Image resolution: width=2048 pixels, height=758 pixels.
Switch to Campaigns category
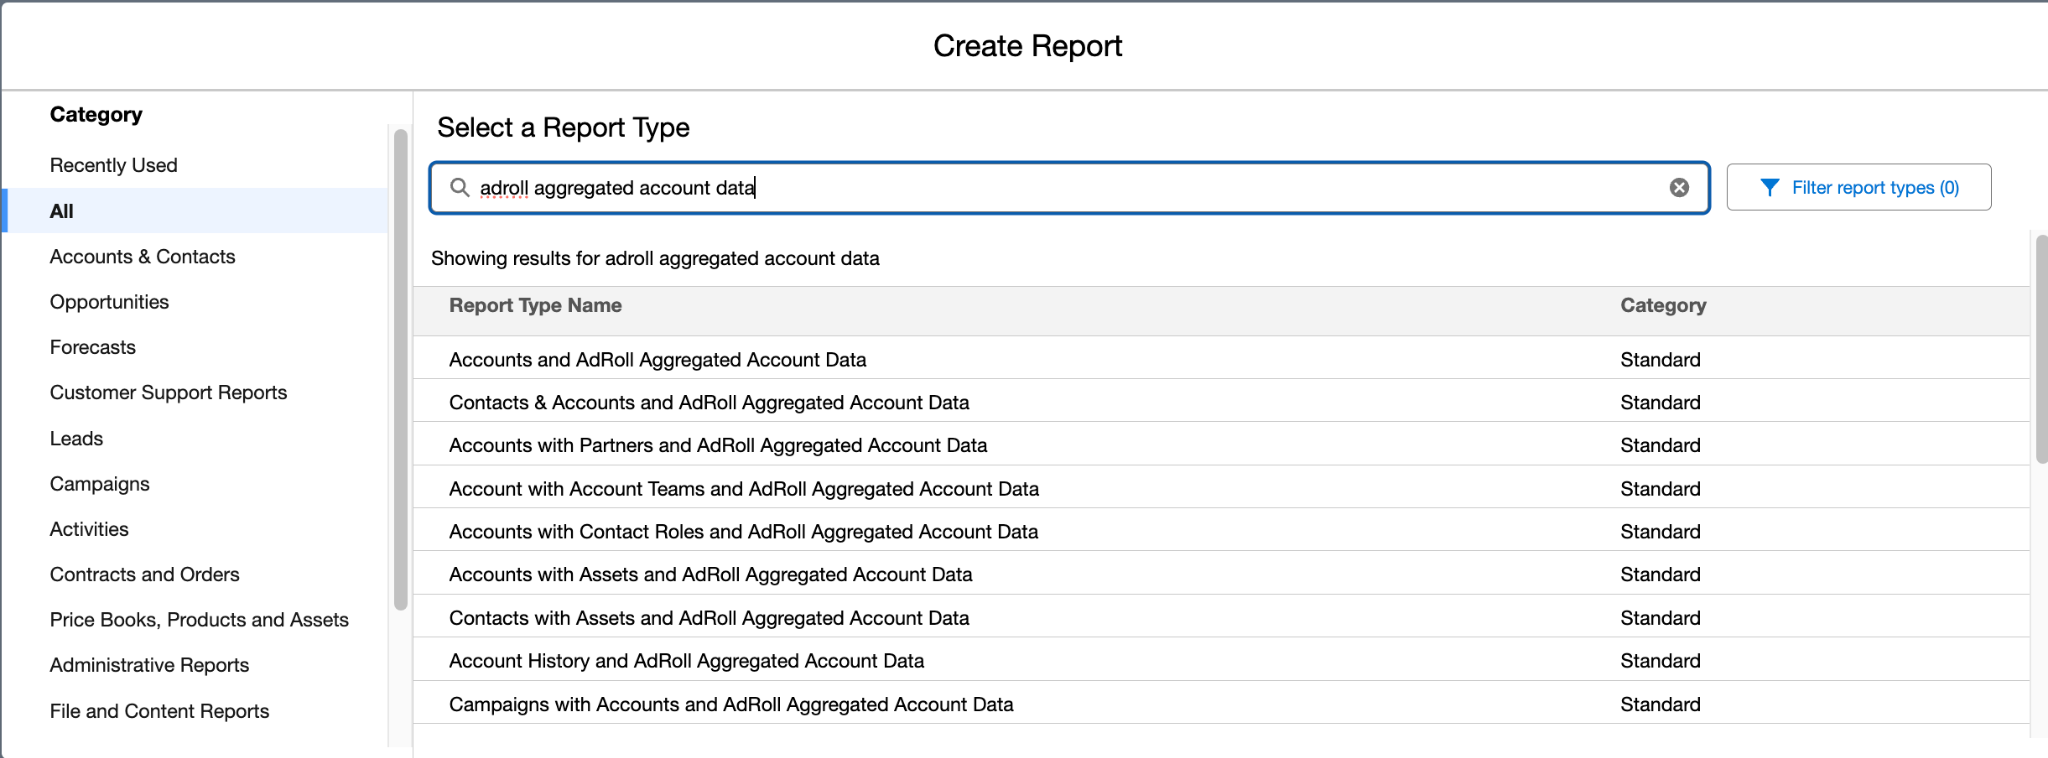pos(100,484)
